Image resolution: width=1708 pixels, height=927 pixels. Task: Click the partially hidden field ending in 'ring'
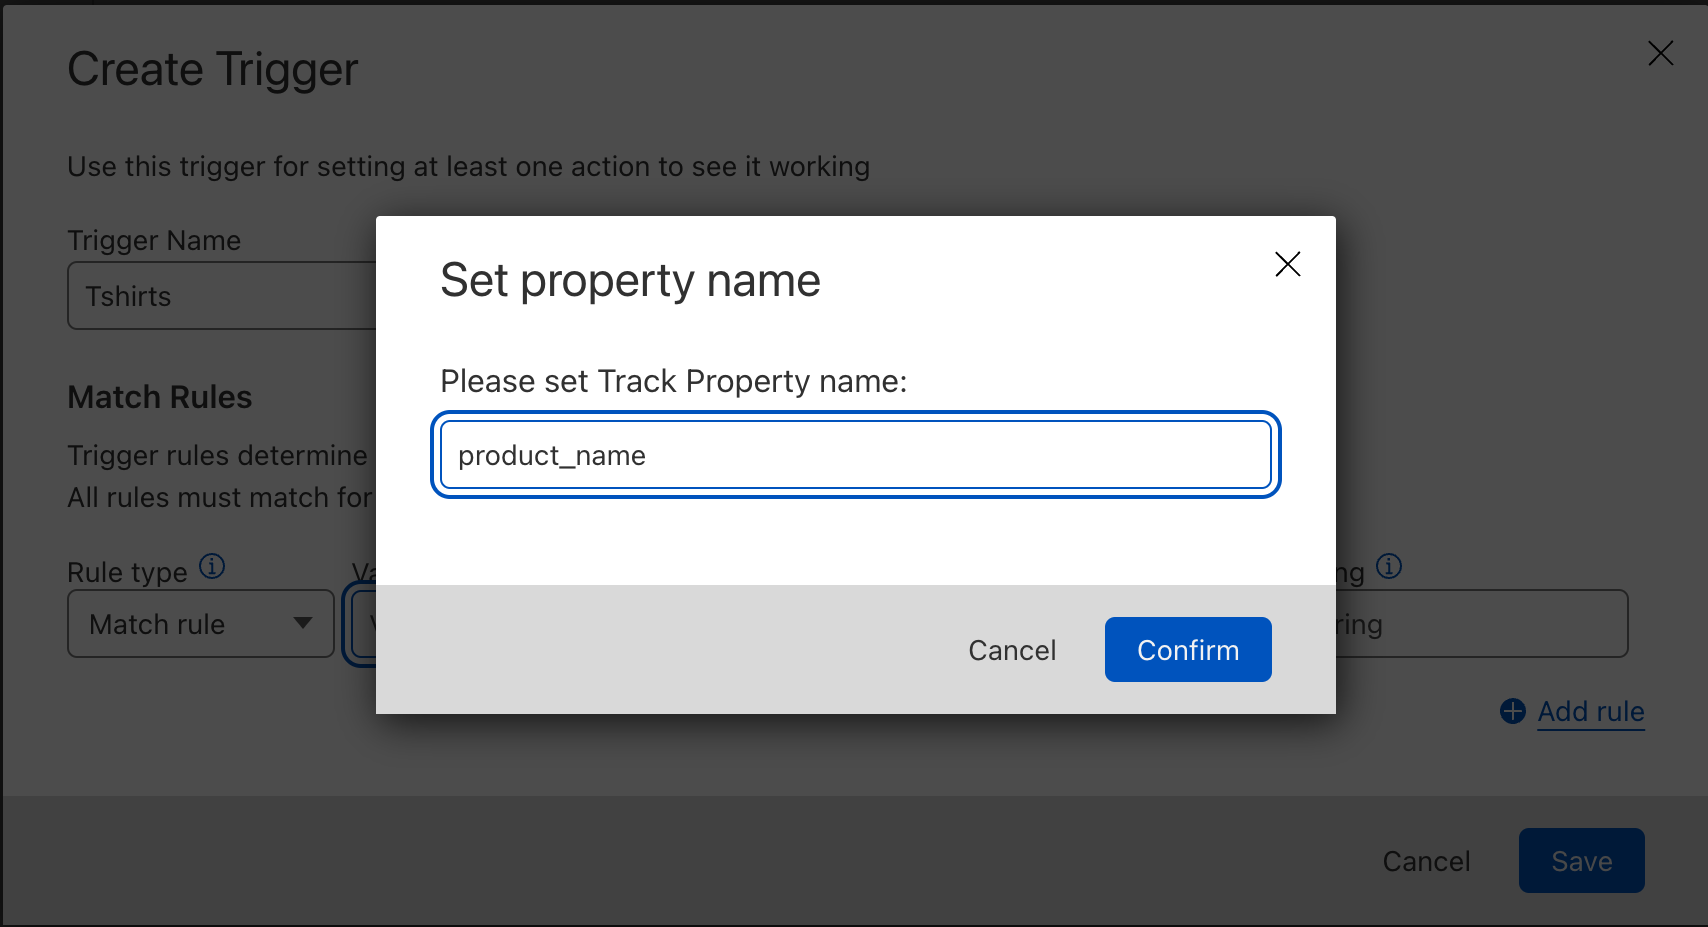click(x=1480, y=624)
